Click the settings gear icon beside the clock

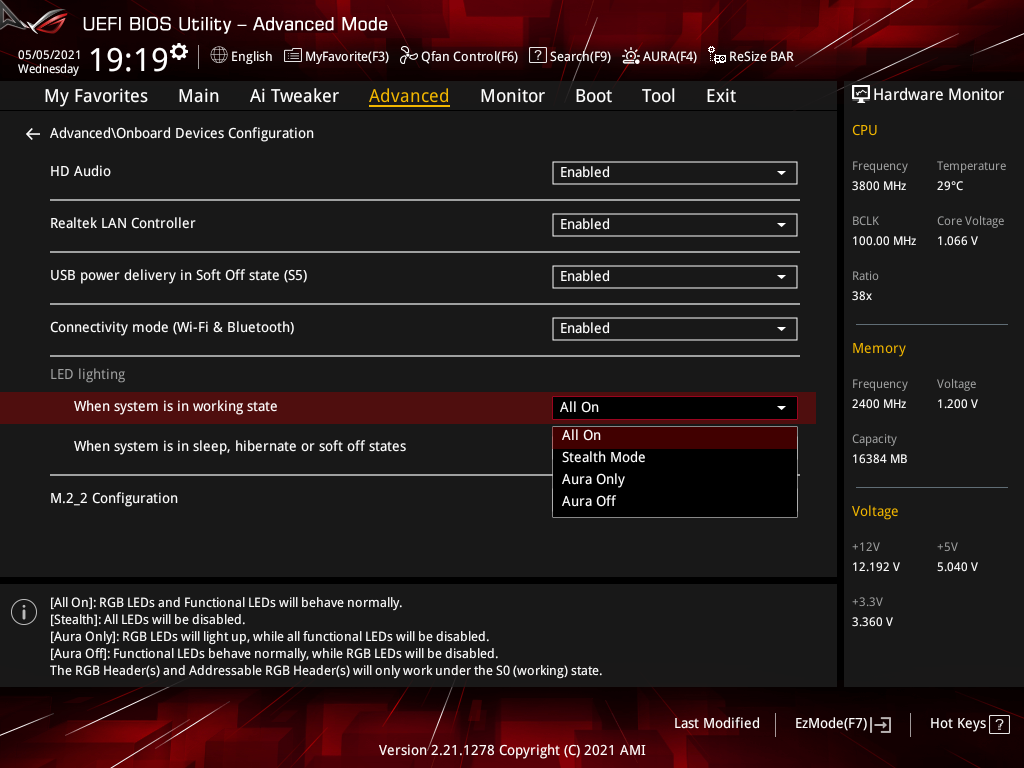(179, 51)
